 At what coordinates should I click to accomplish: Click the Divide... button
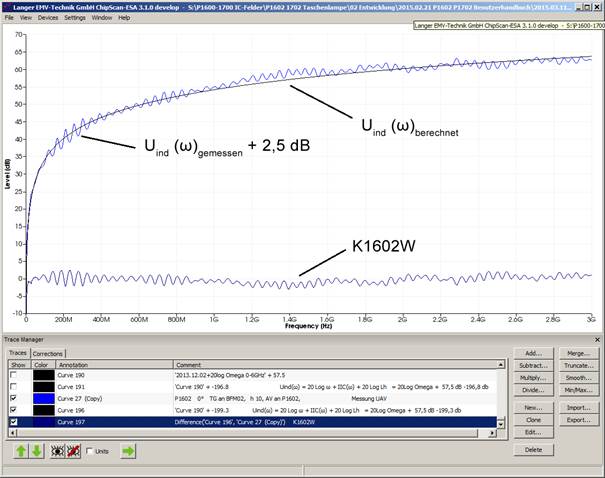534,390
